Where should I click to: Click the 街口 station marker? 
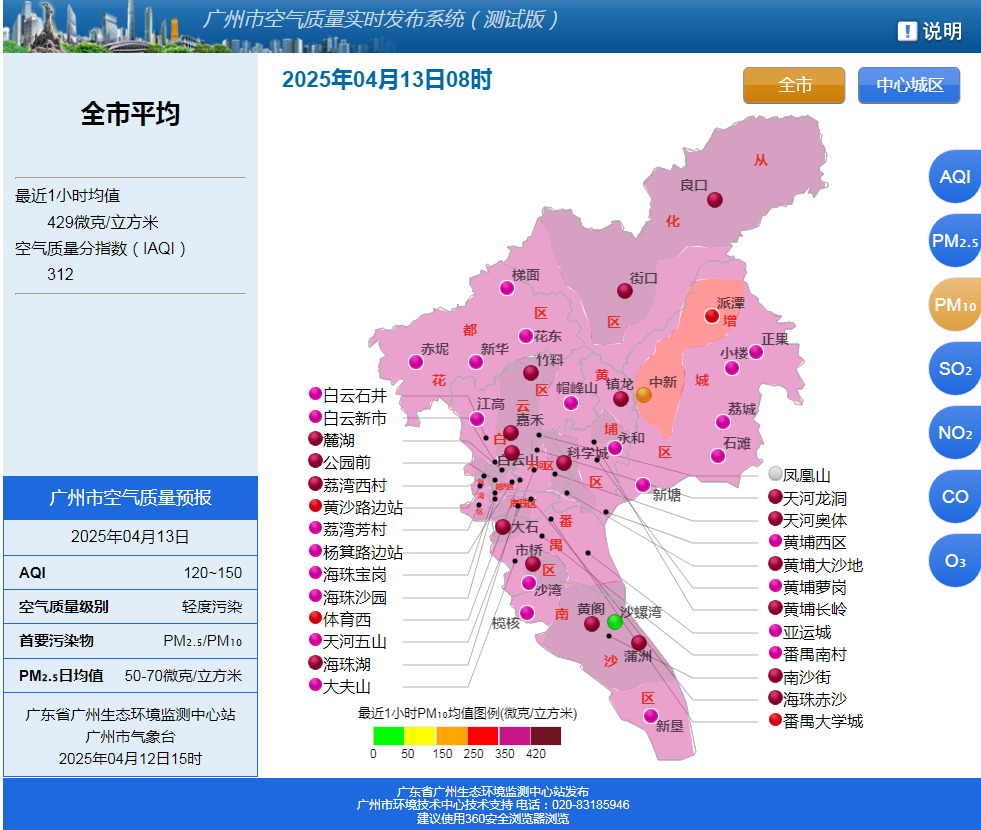625,291
